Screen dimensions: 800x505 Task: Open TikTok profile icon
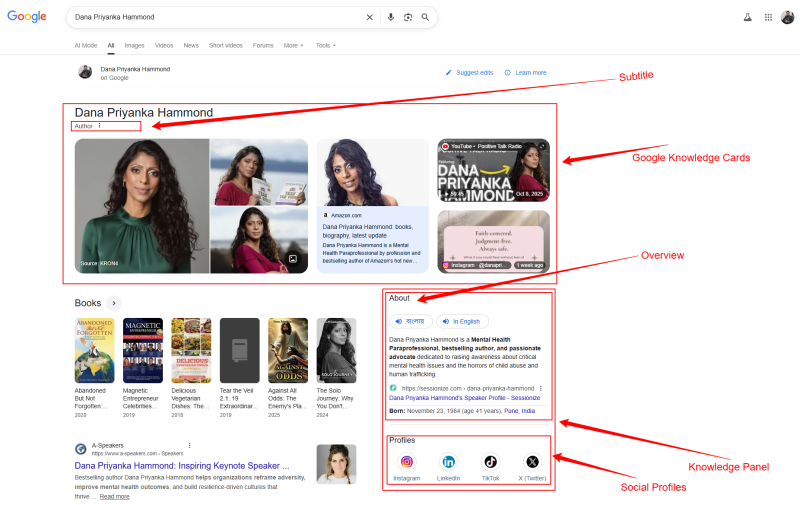(x=490, y=462)
